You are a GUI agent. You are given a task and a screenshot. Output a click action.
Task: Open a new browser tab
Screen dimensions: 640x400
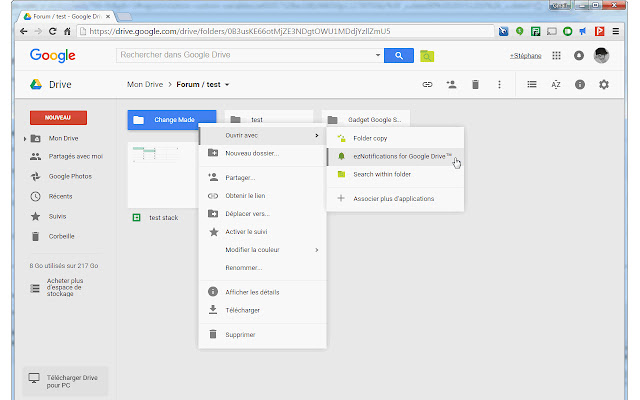click(124, 17)
